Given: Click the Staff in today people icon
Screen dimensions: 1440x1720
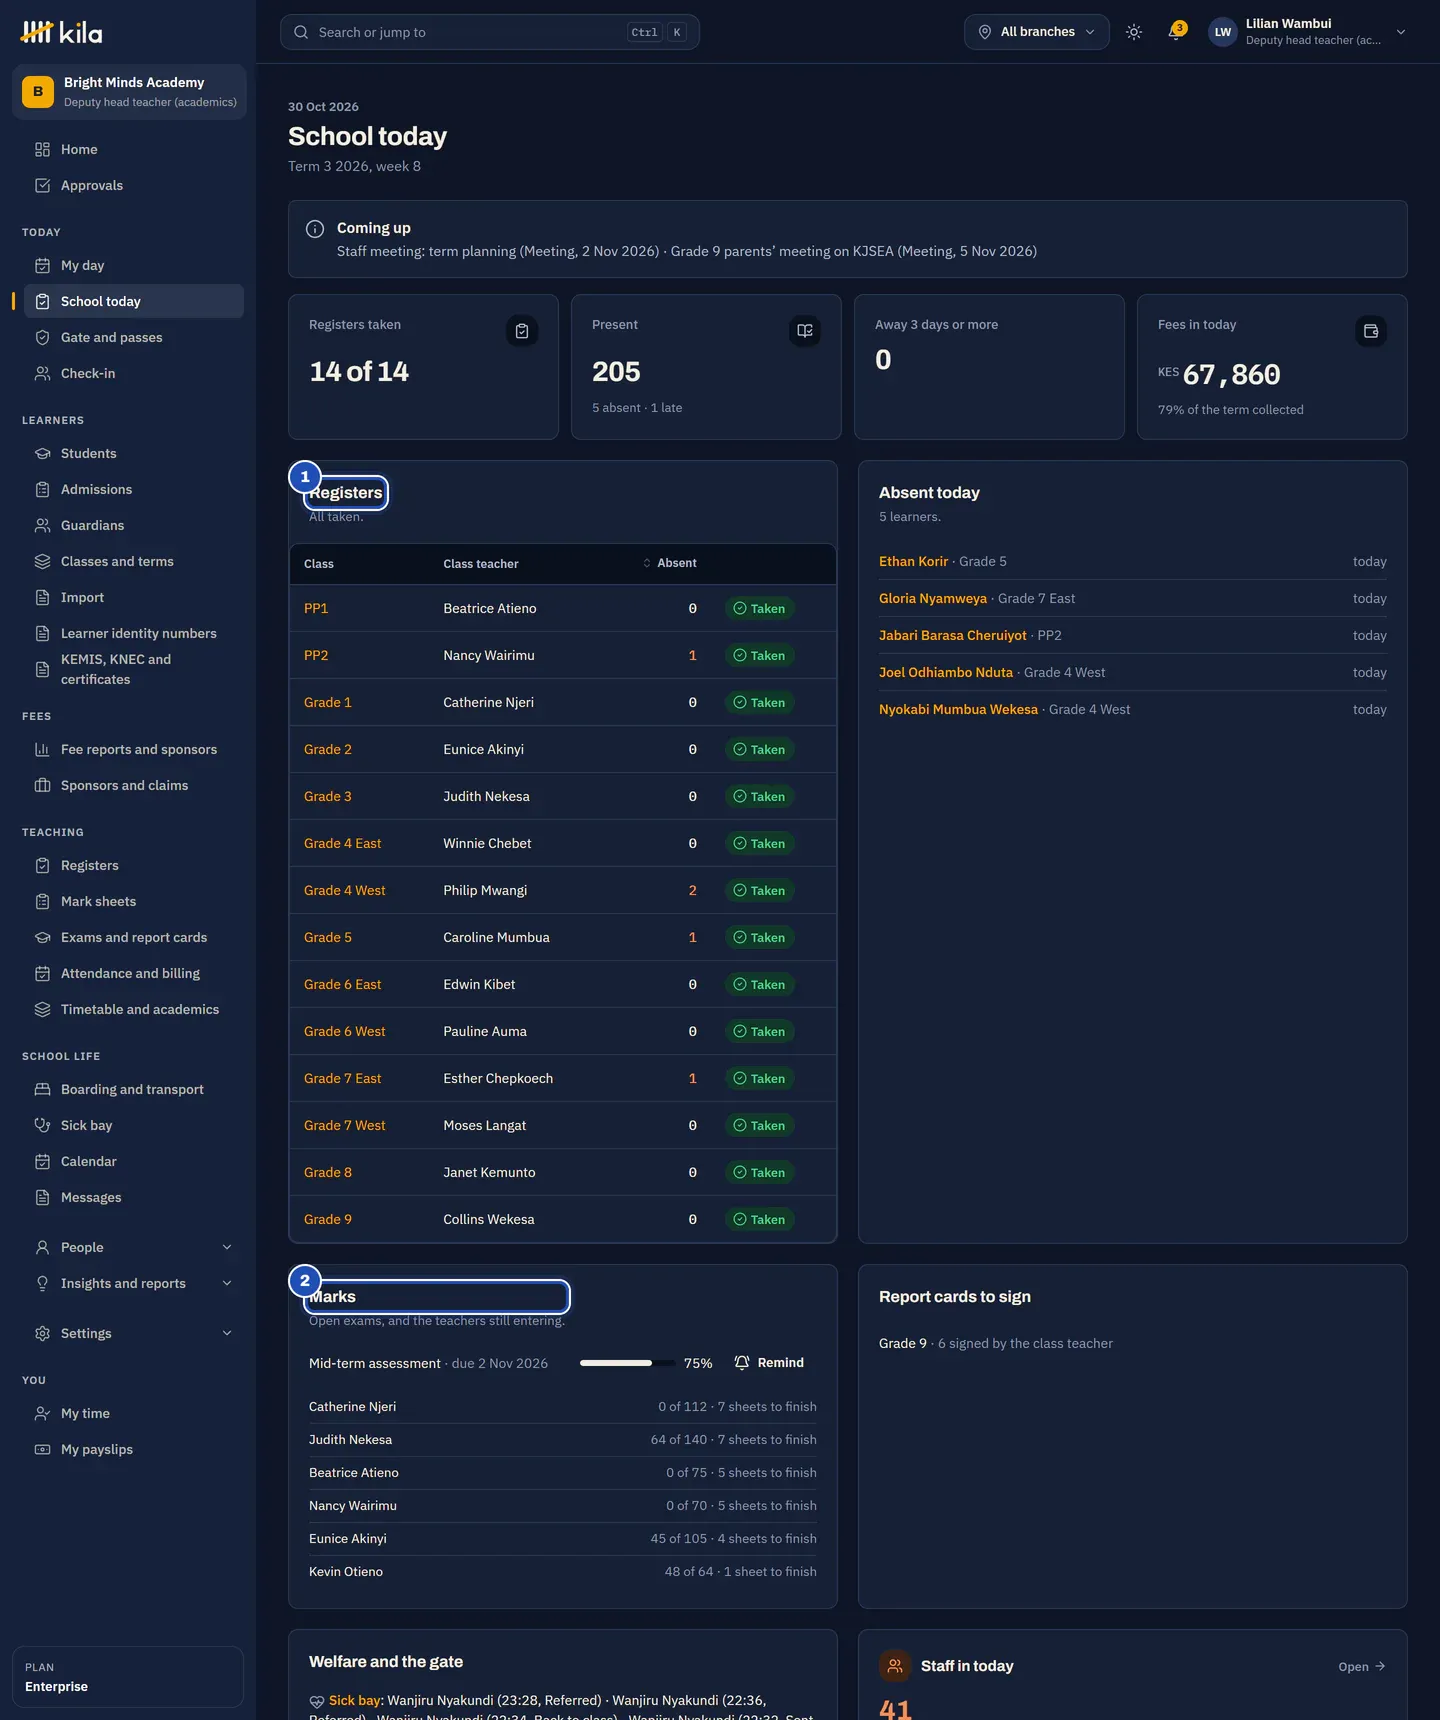Looking at the screenshot, I should 895,1666.
